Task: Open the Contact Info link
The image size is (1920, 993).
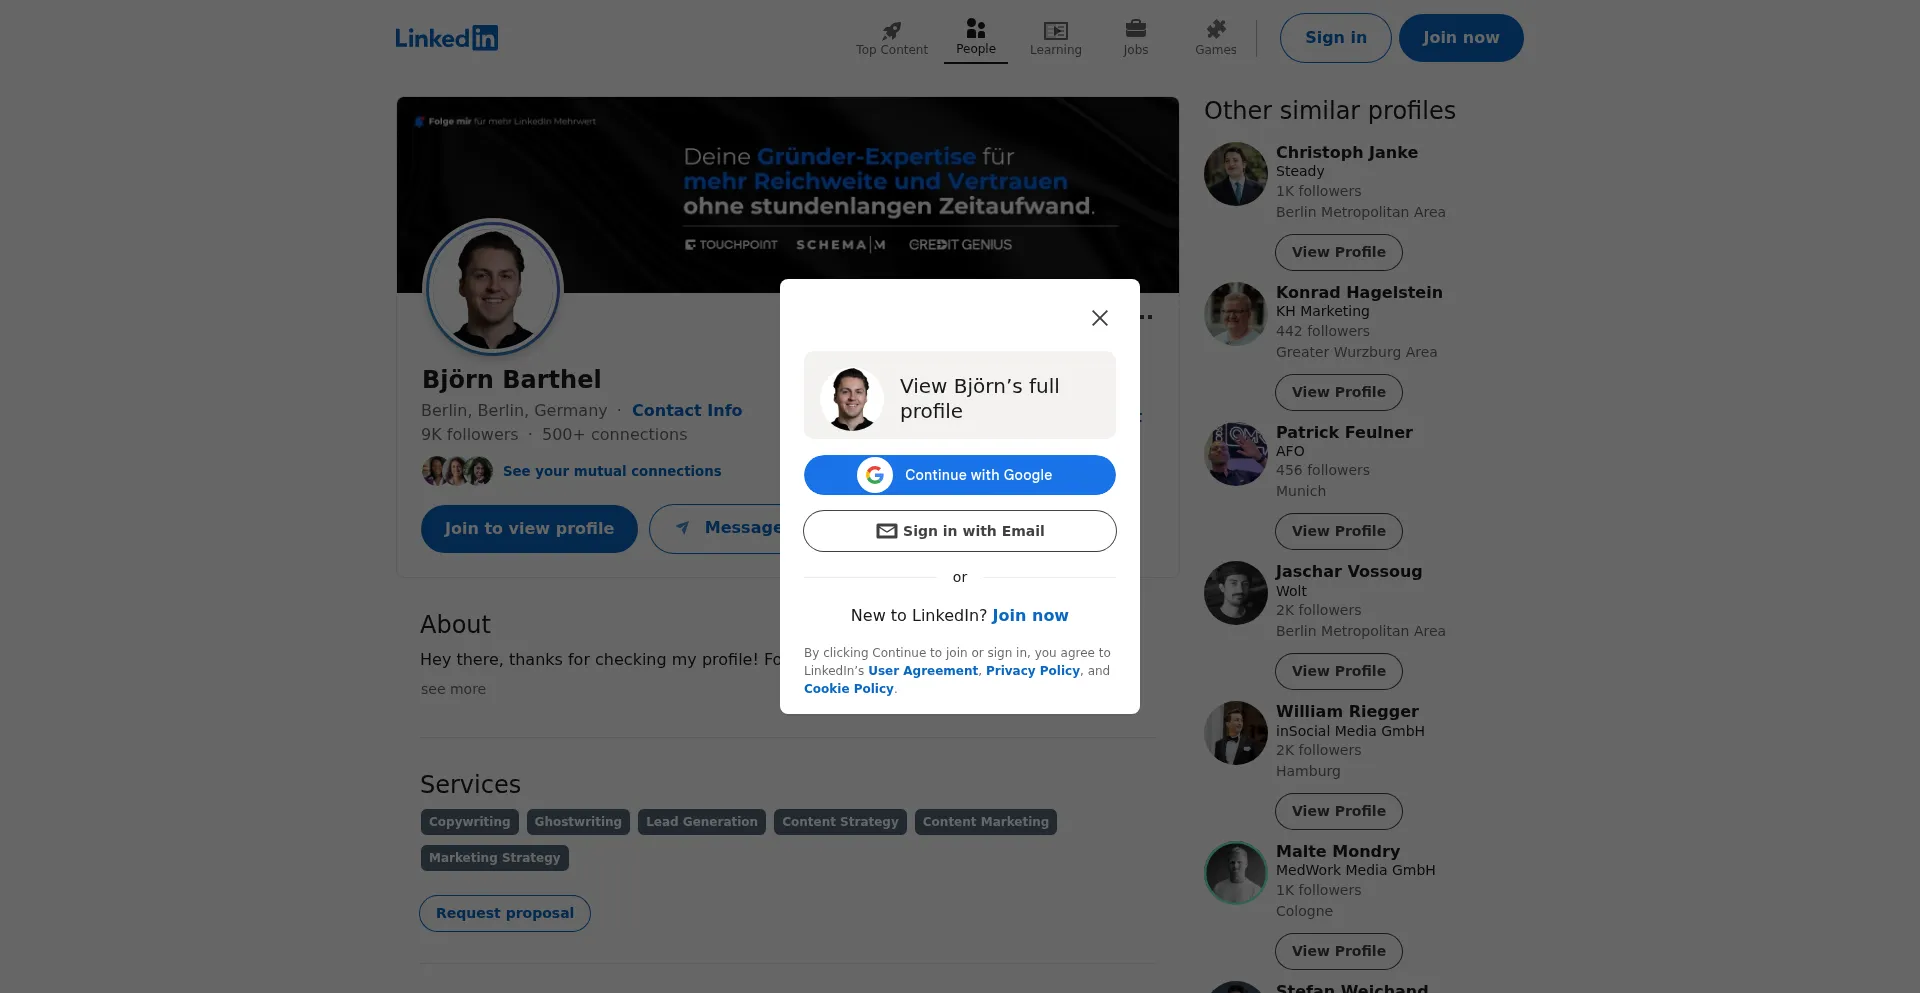Action: pos(687,410)
